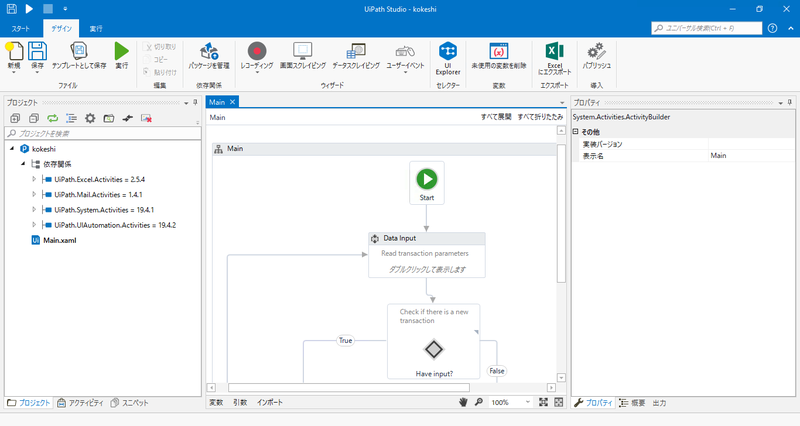
Task: Close the Main designer tab
Action: point(232,102)
